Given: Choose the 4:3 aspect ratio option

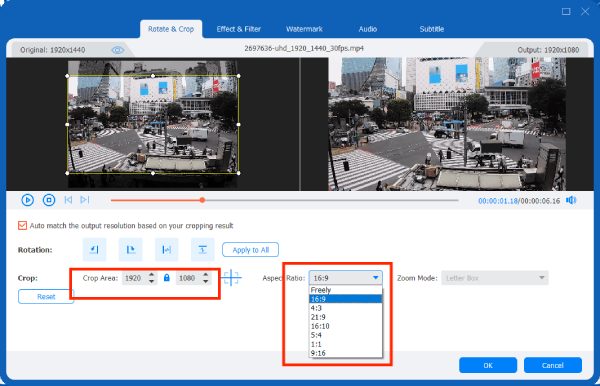Looking at the screenshot, I should pyautogui.click(x=345, y=308).
